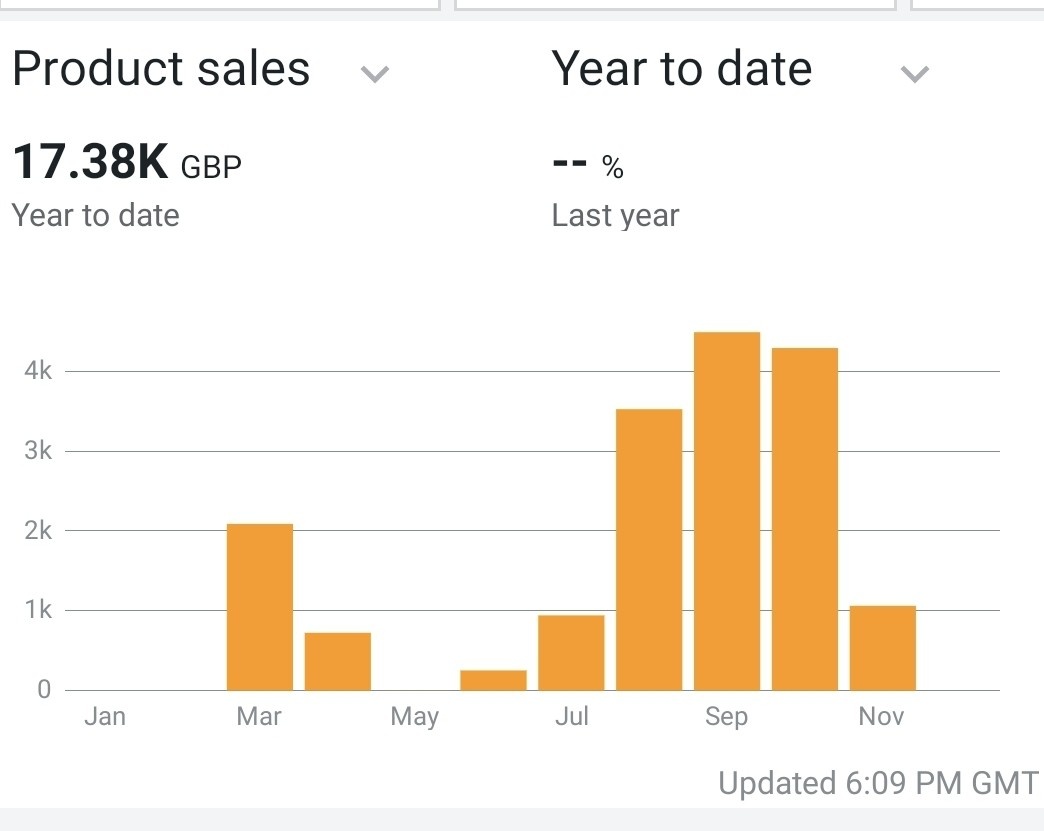Click the Updated 6:09 PM GMT timestamp
The image size is (1044, 831).
coord(878,783)
